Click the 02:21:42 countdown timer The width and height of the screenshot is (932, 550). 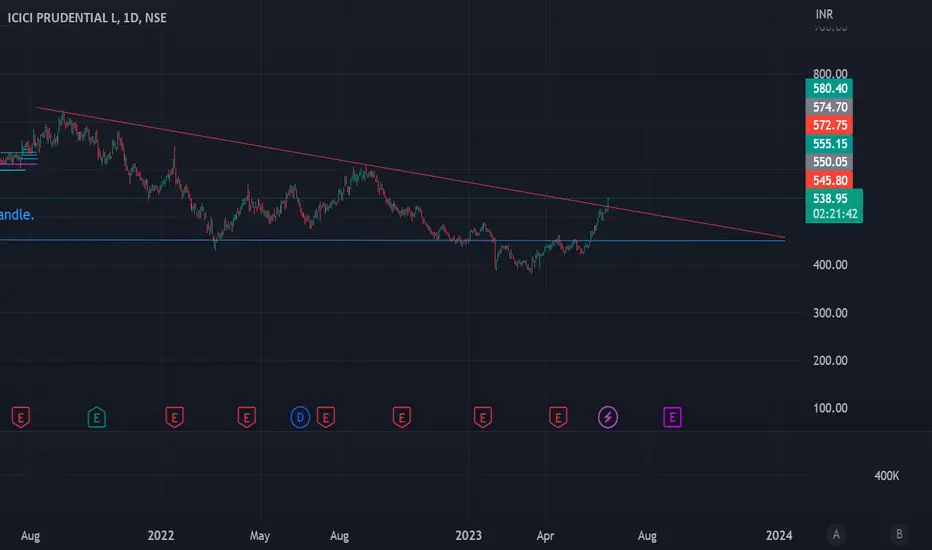835,214
